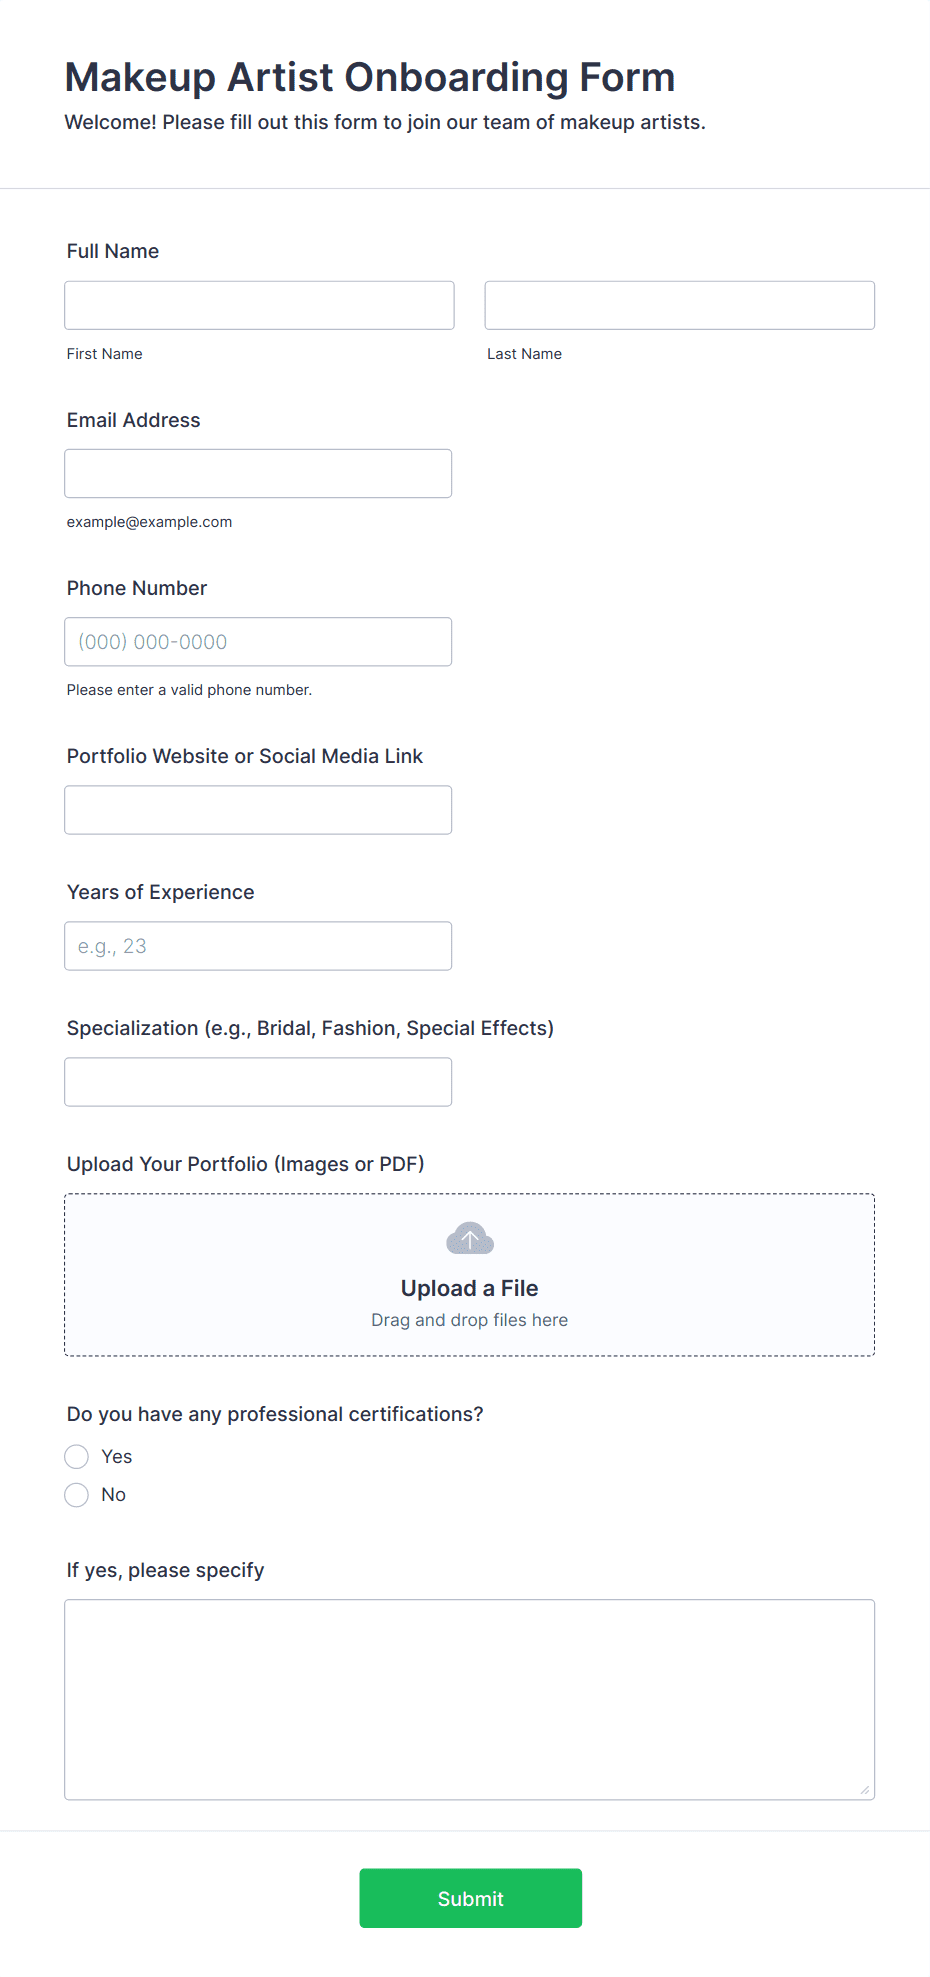Focus the Email Address field

258,473
